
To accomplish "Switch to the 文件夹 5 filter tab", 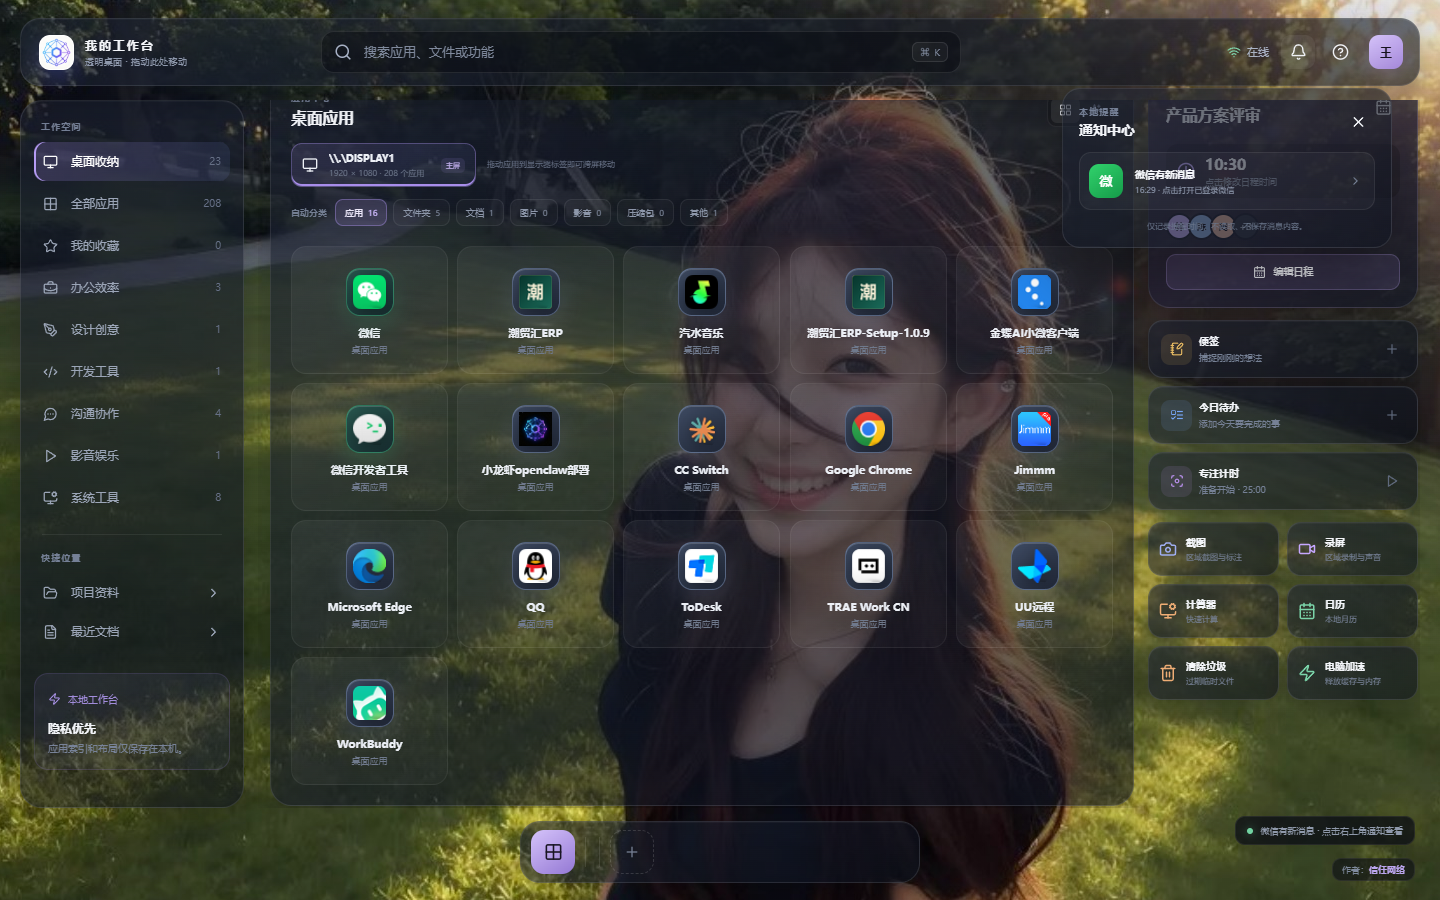I will (x=421, y=213).
